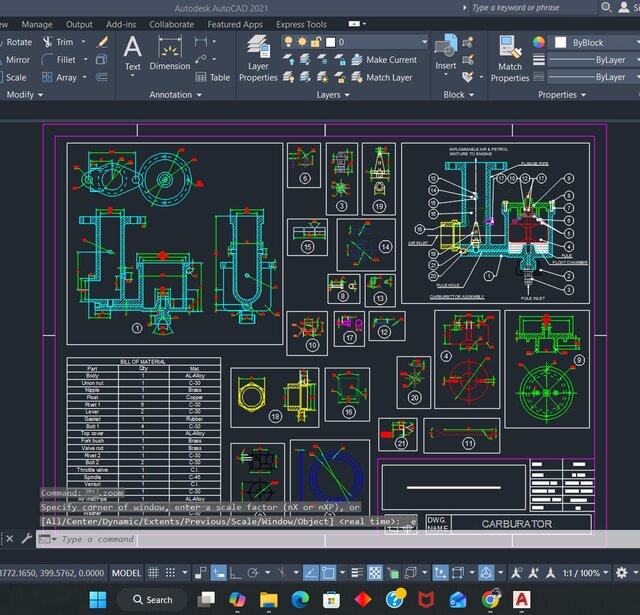
Task: Click the Thaw All Layers sun icon
Action: pyautogui.click(x=322, y=77)
